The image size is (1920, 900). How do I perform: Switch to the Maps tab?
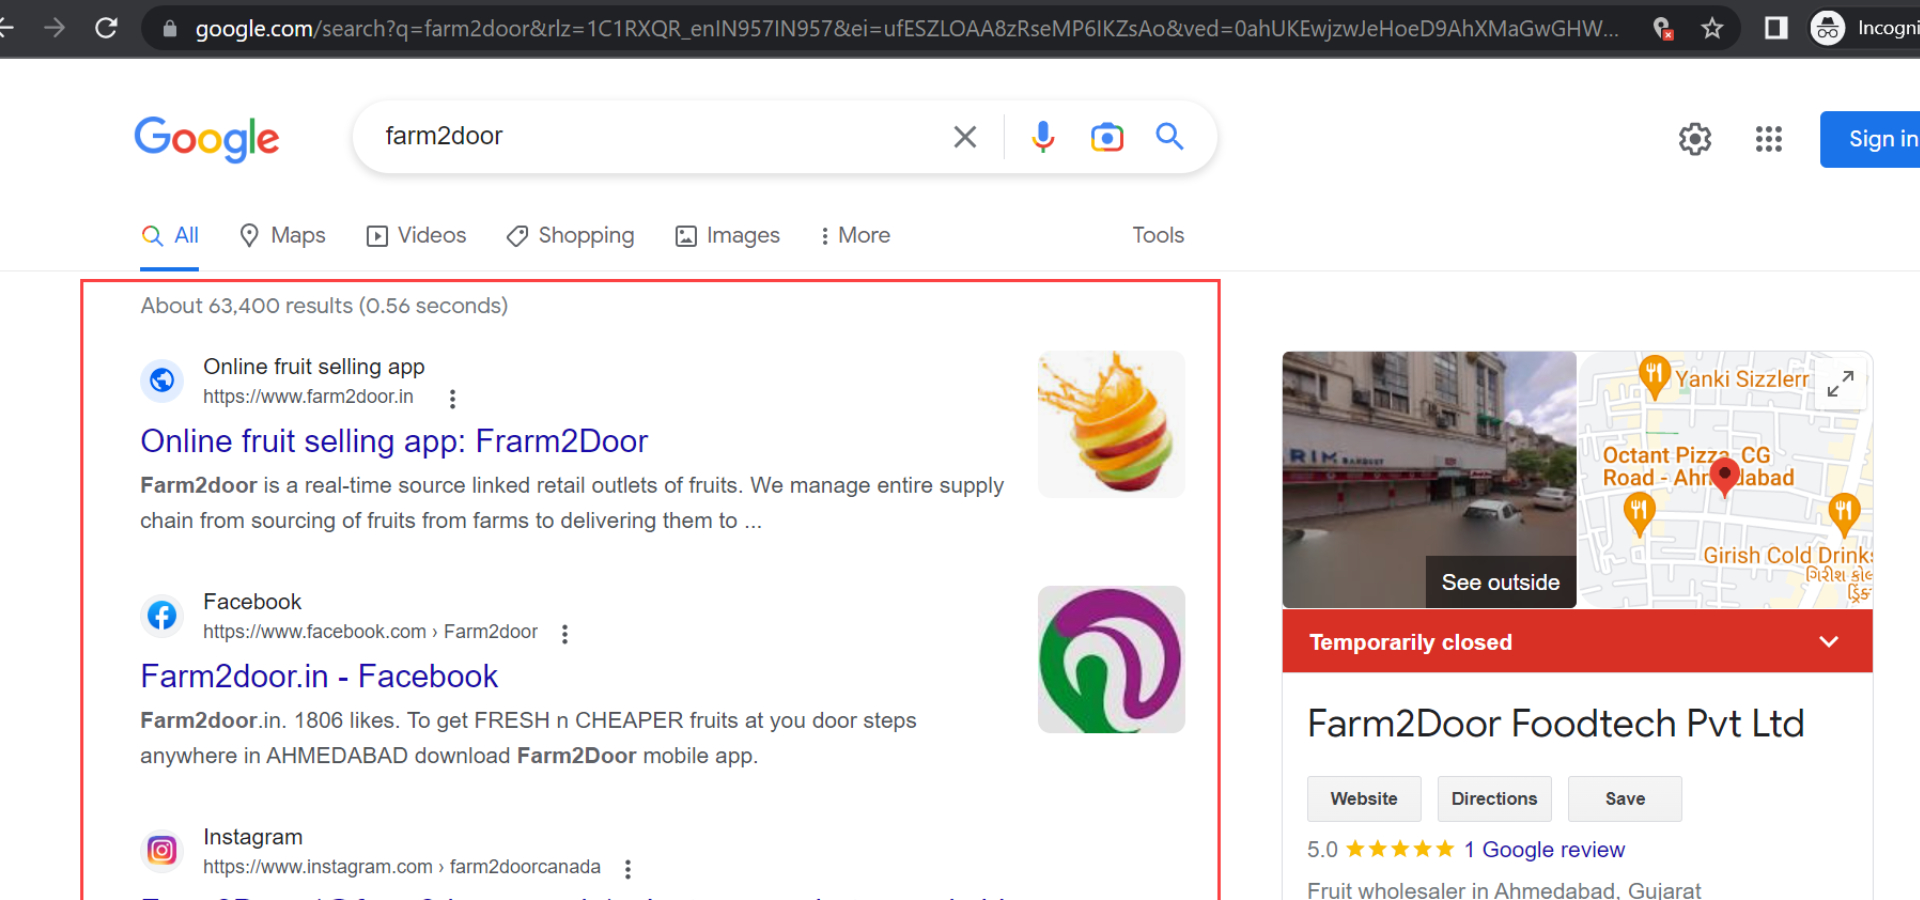pos(282,235)
